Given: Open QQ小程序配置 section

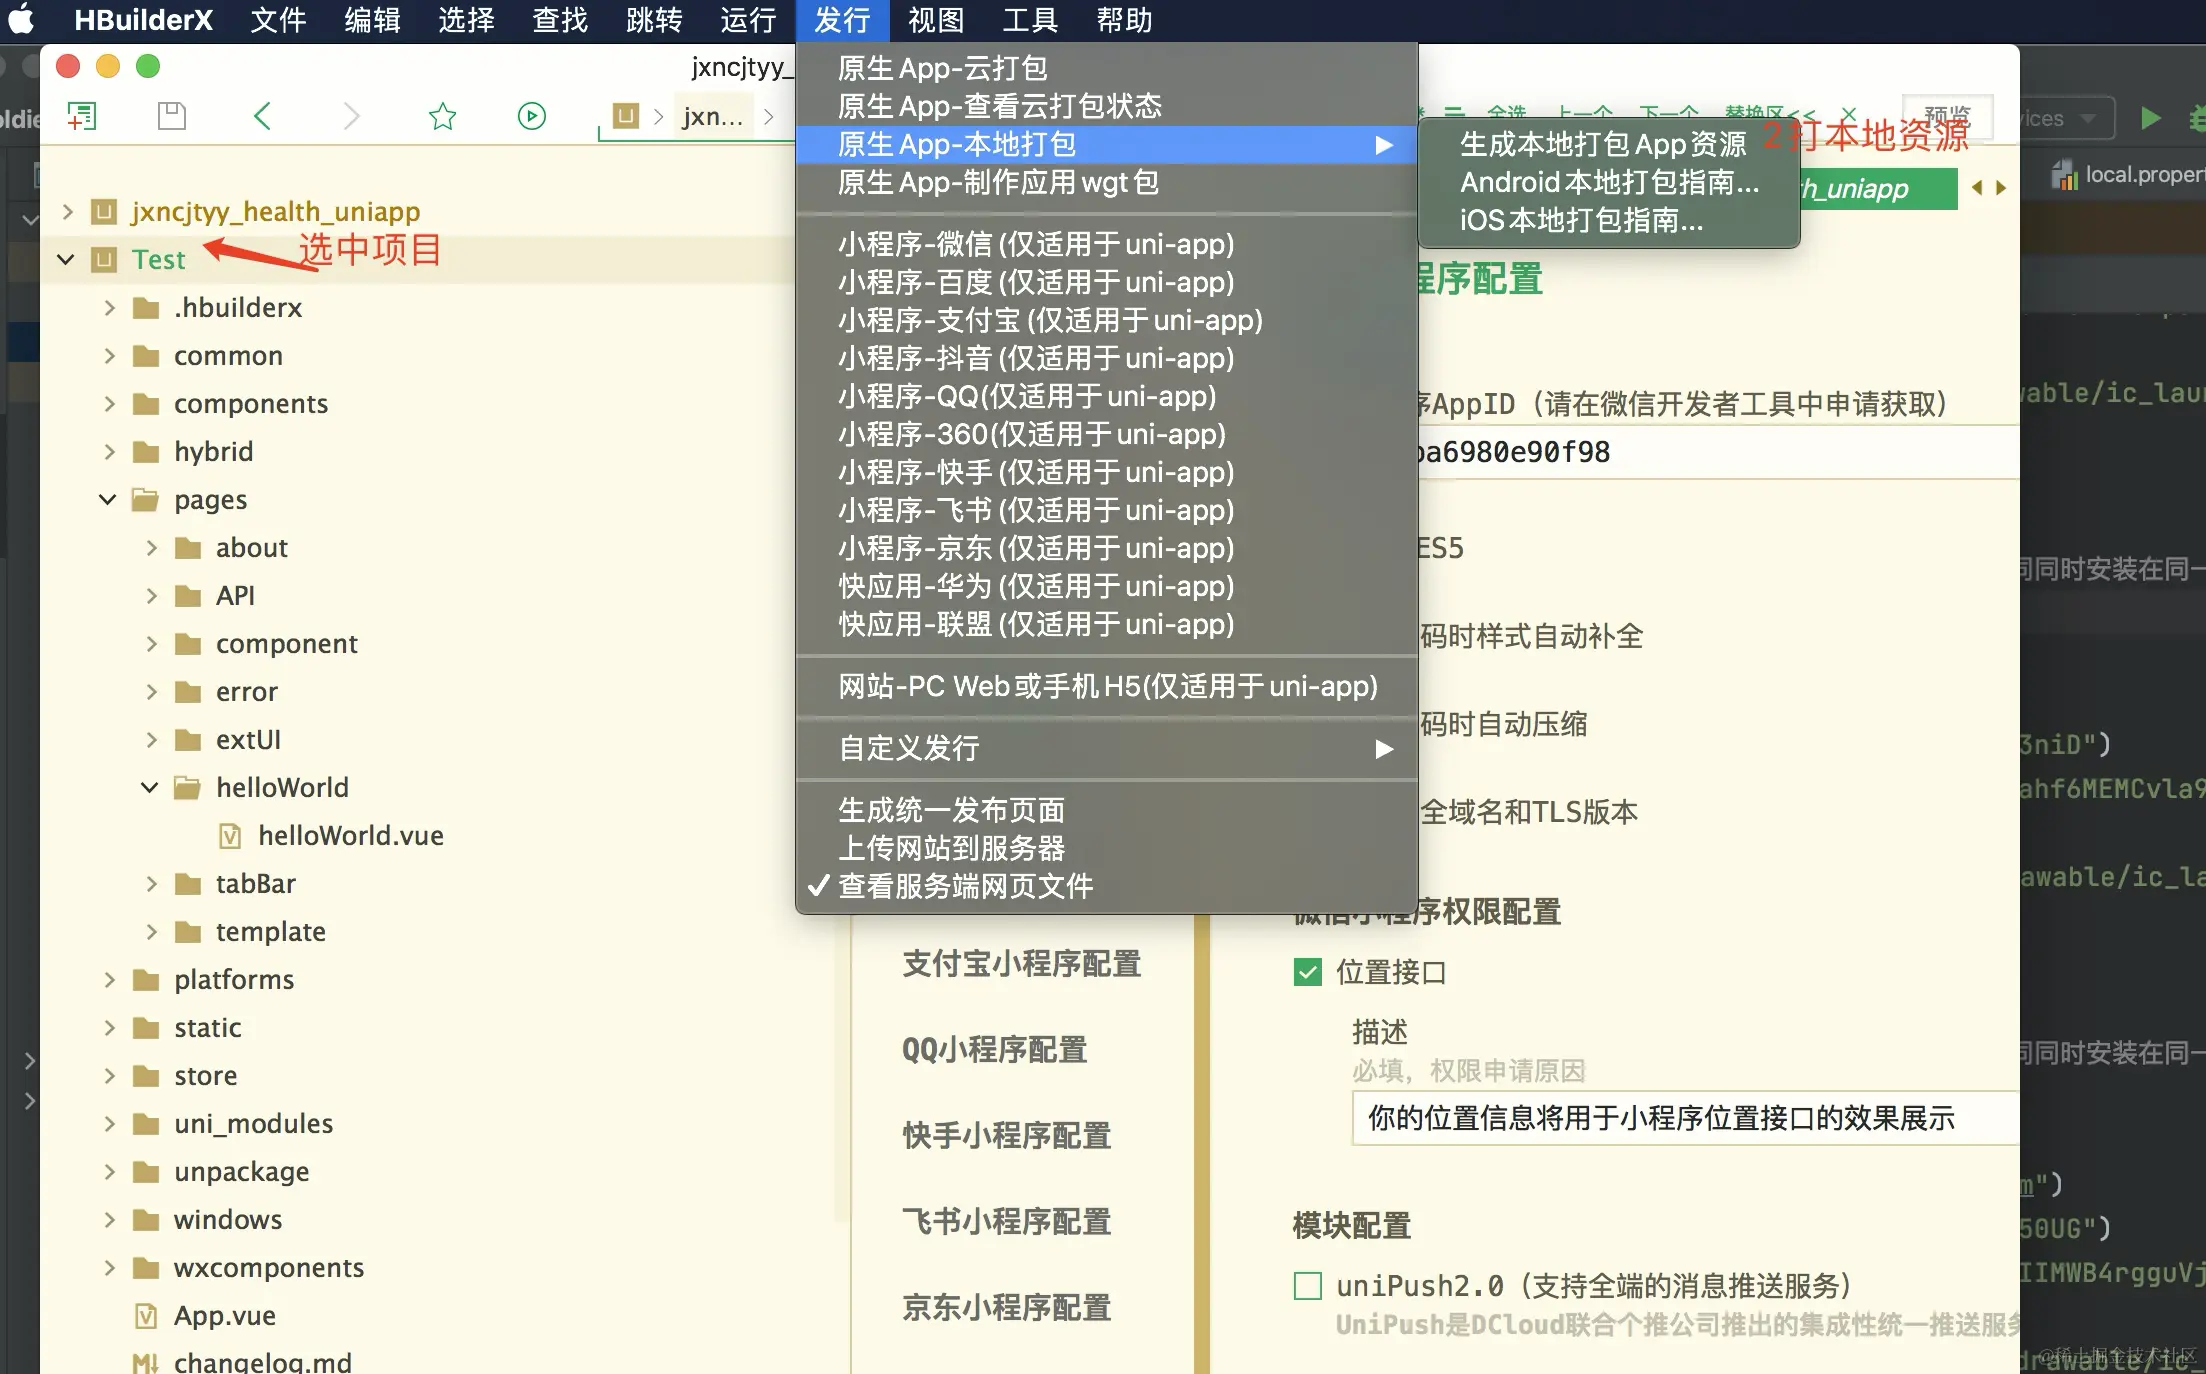Looking at the screenshot, I should (x=994, y=1050).
